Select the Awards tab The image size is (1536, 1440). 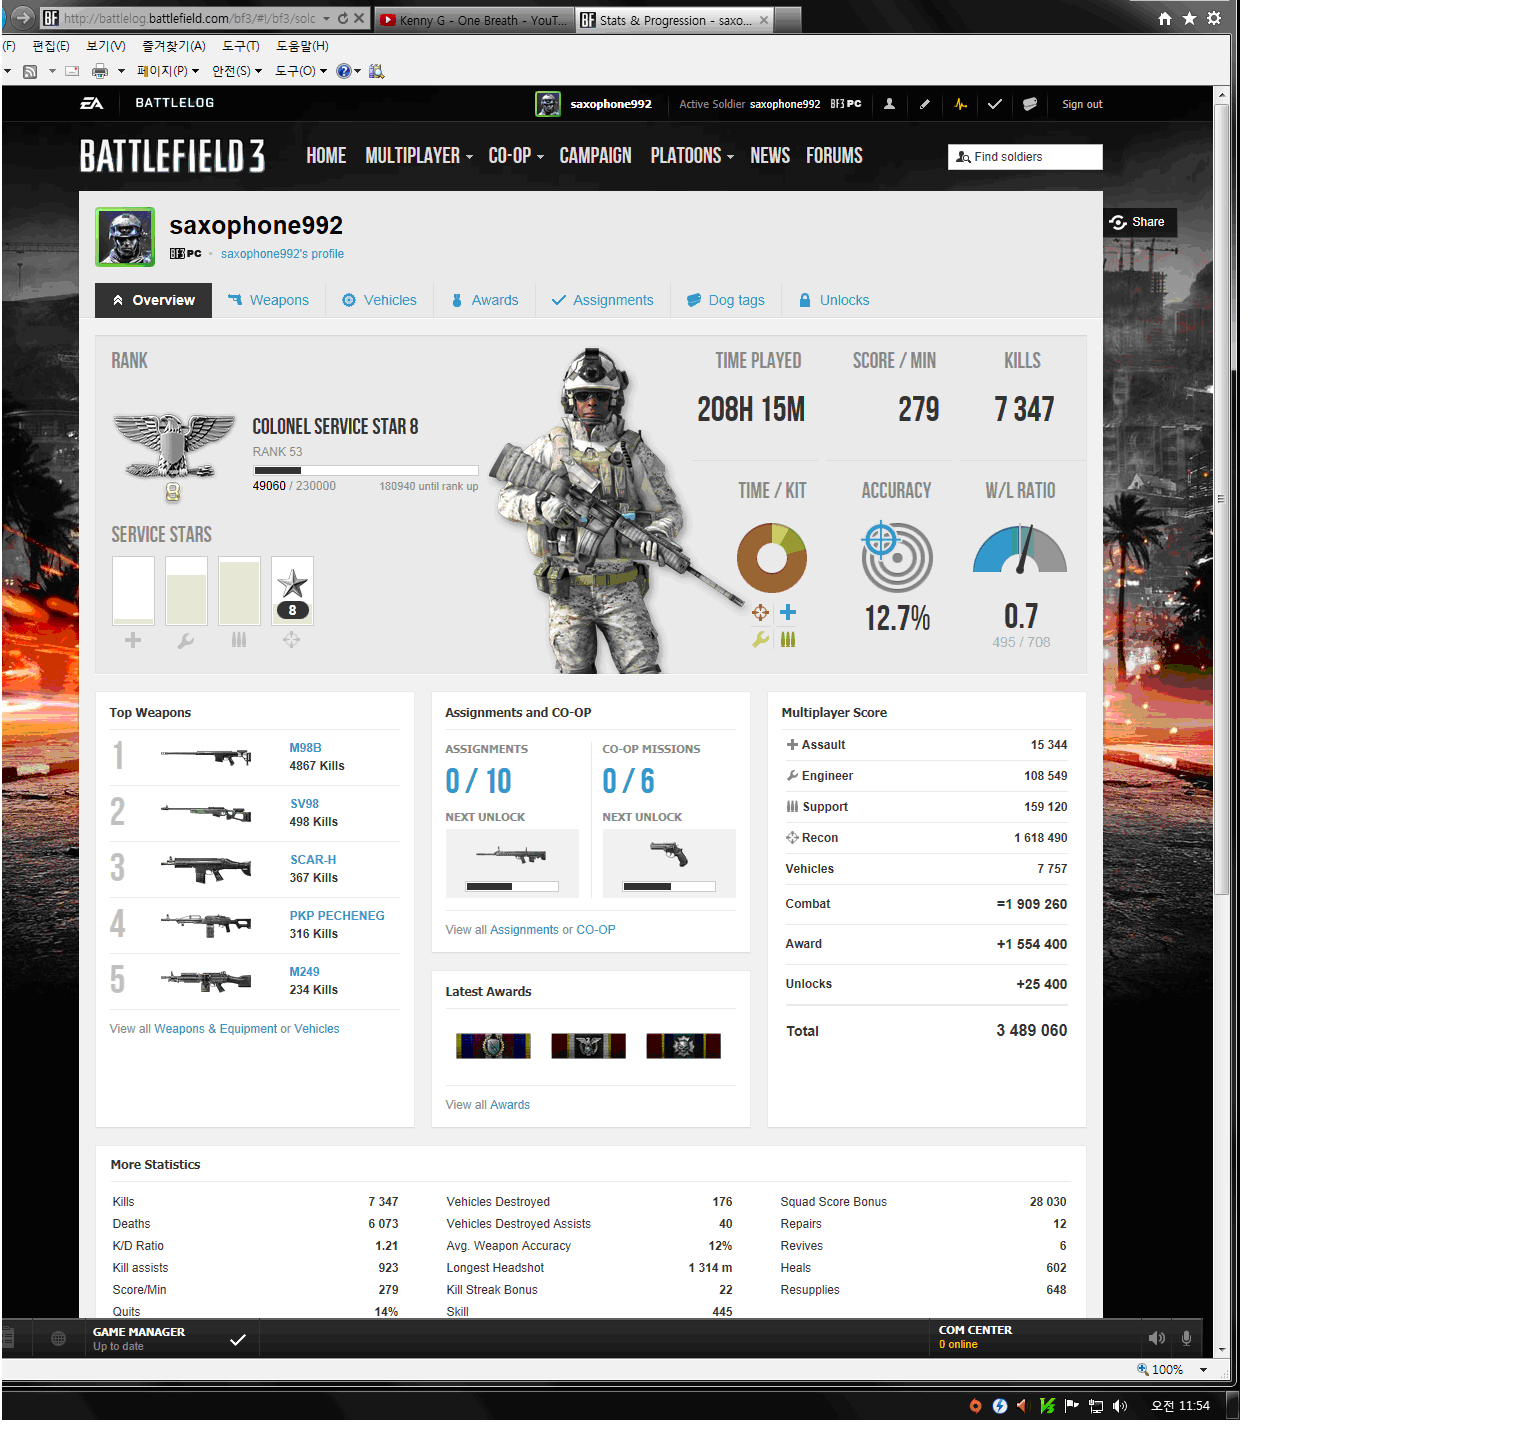485,300
